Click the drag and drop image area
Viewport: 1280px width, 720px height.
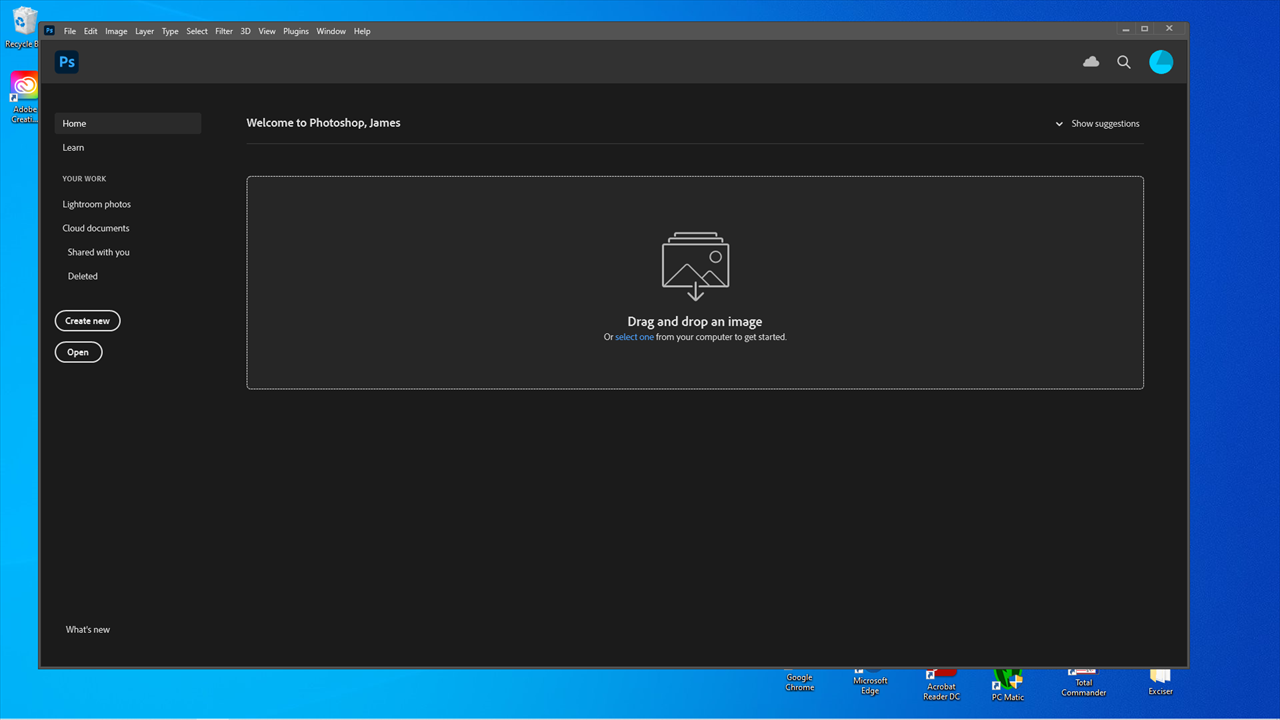click(695, 283)
